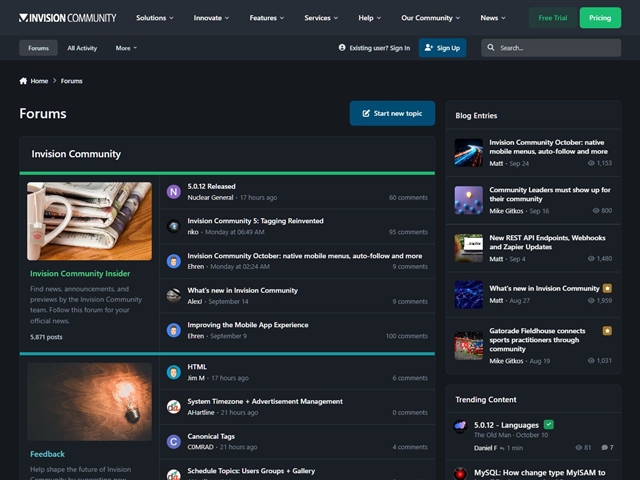This screenshot has width=640, height=480.
Task: Expand the Services menu
Action: click(321, 18)
